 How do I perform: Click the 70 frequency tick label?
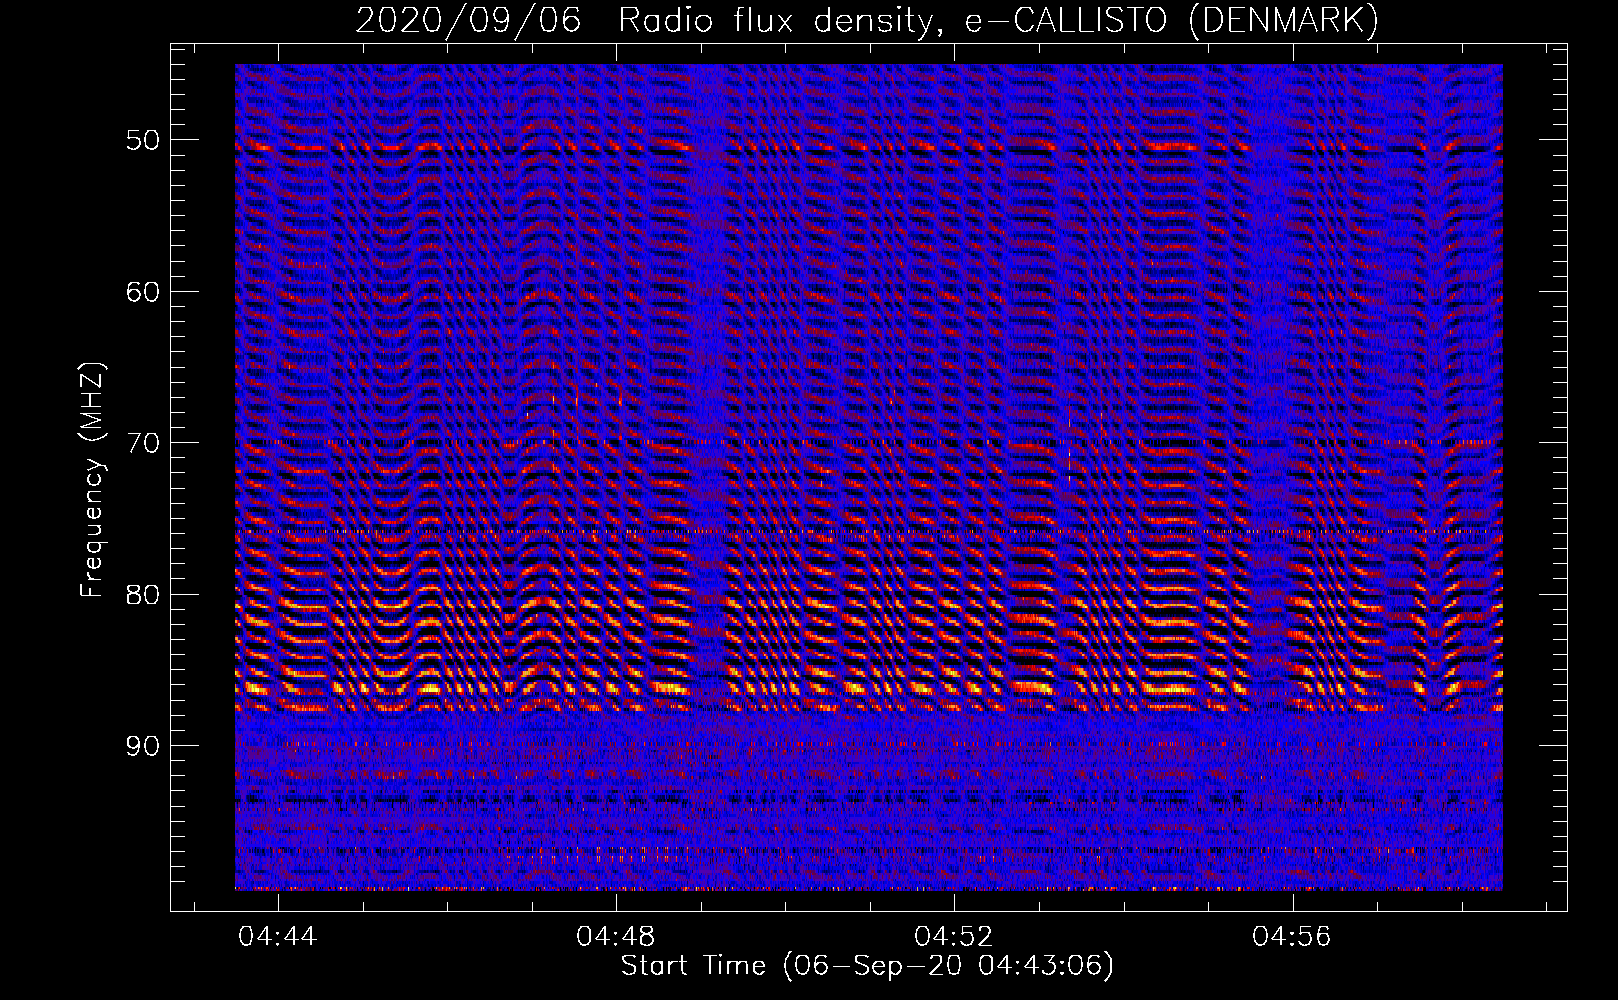point(143,443)
